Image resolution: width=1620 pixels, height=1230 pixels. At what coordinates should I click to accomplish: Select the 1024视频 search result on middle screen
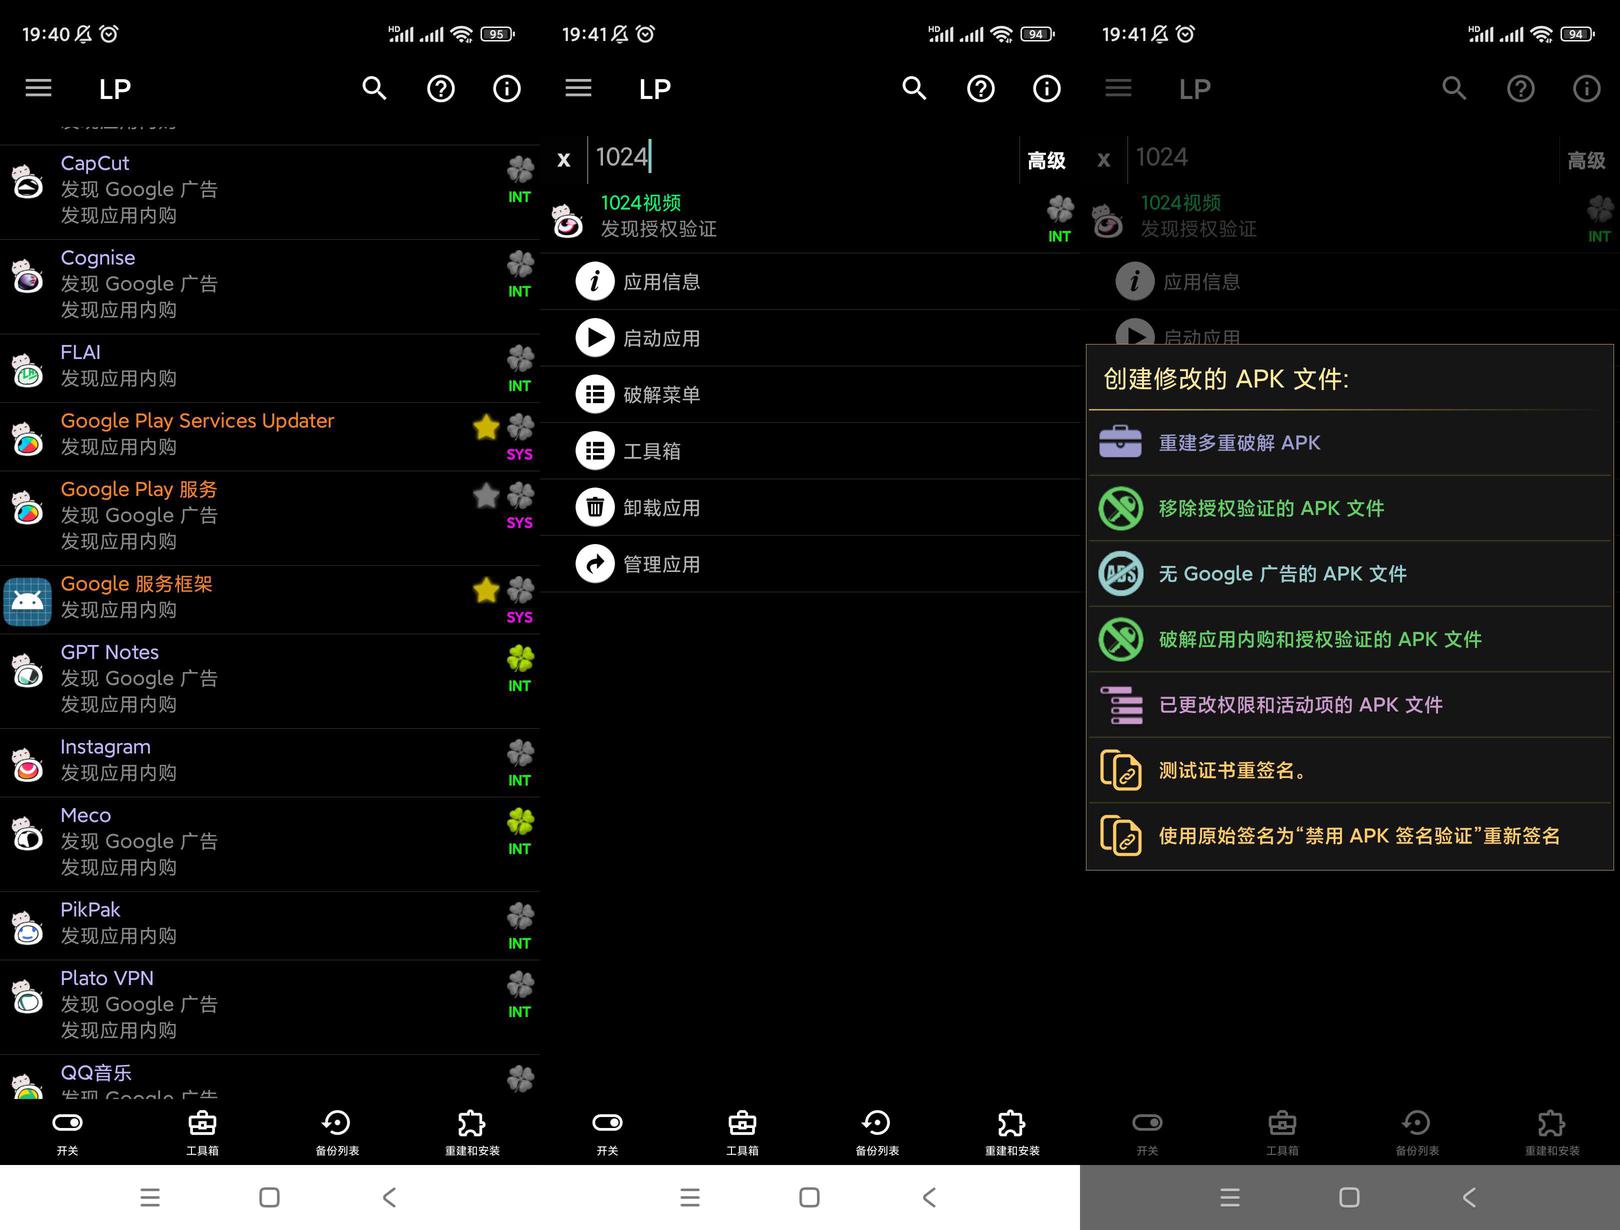click(x=810, y=217)
